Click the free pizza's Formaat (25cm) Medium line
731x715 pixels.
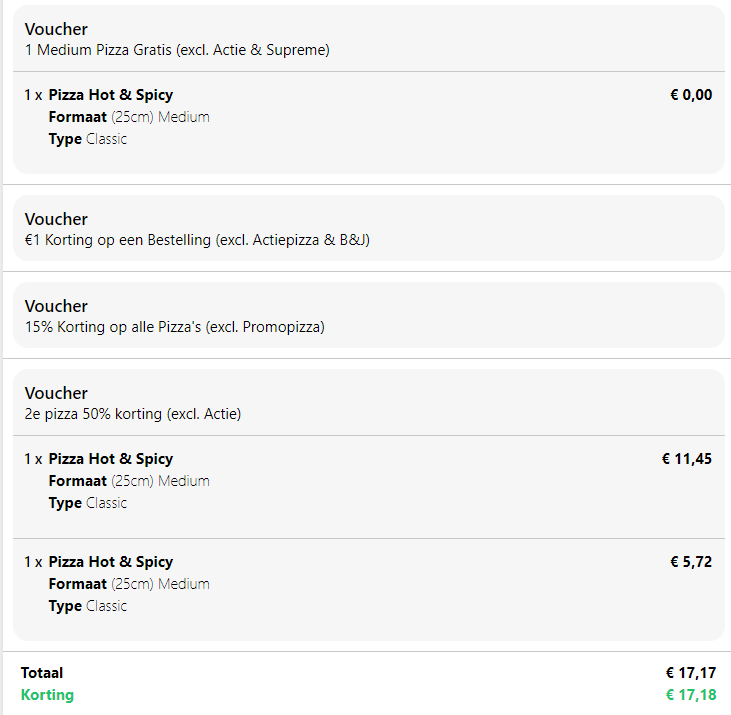tap(129, 117)
